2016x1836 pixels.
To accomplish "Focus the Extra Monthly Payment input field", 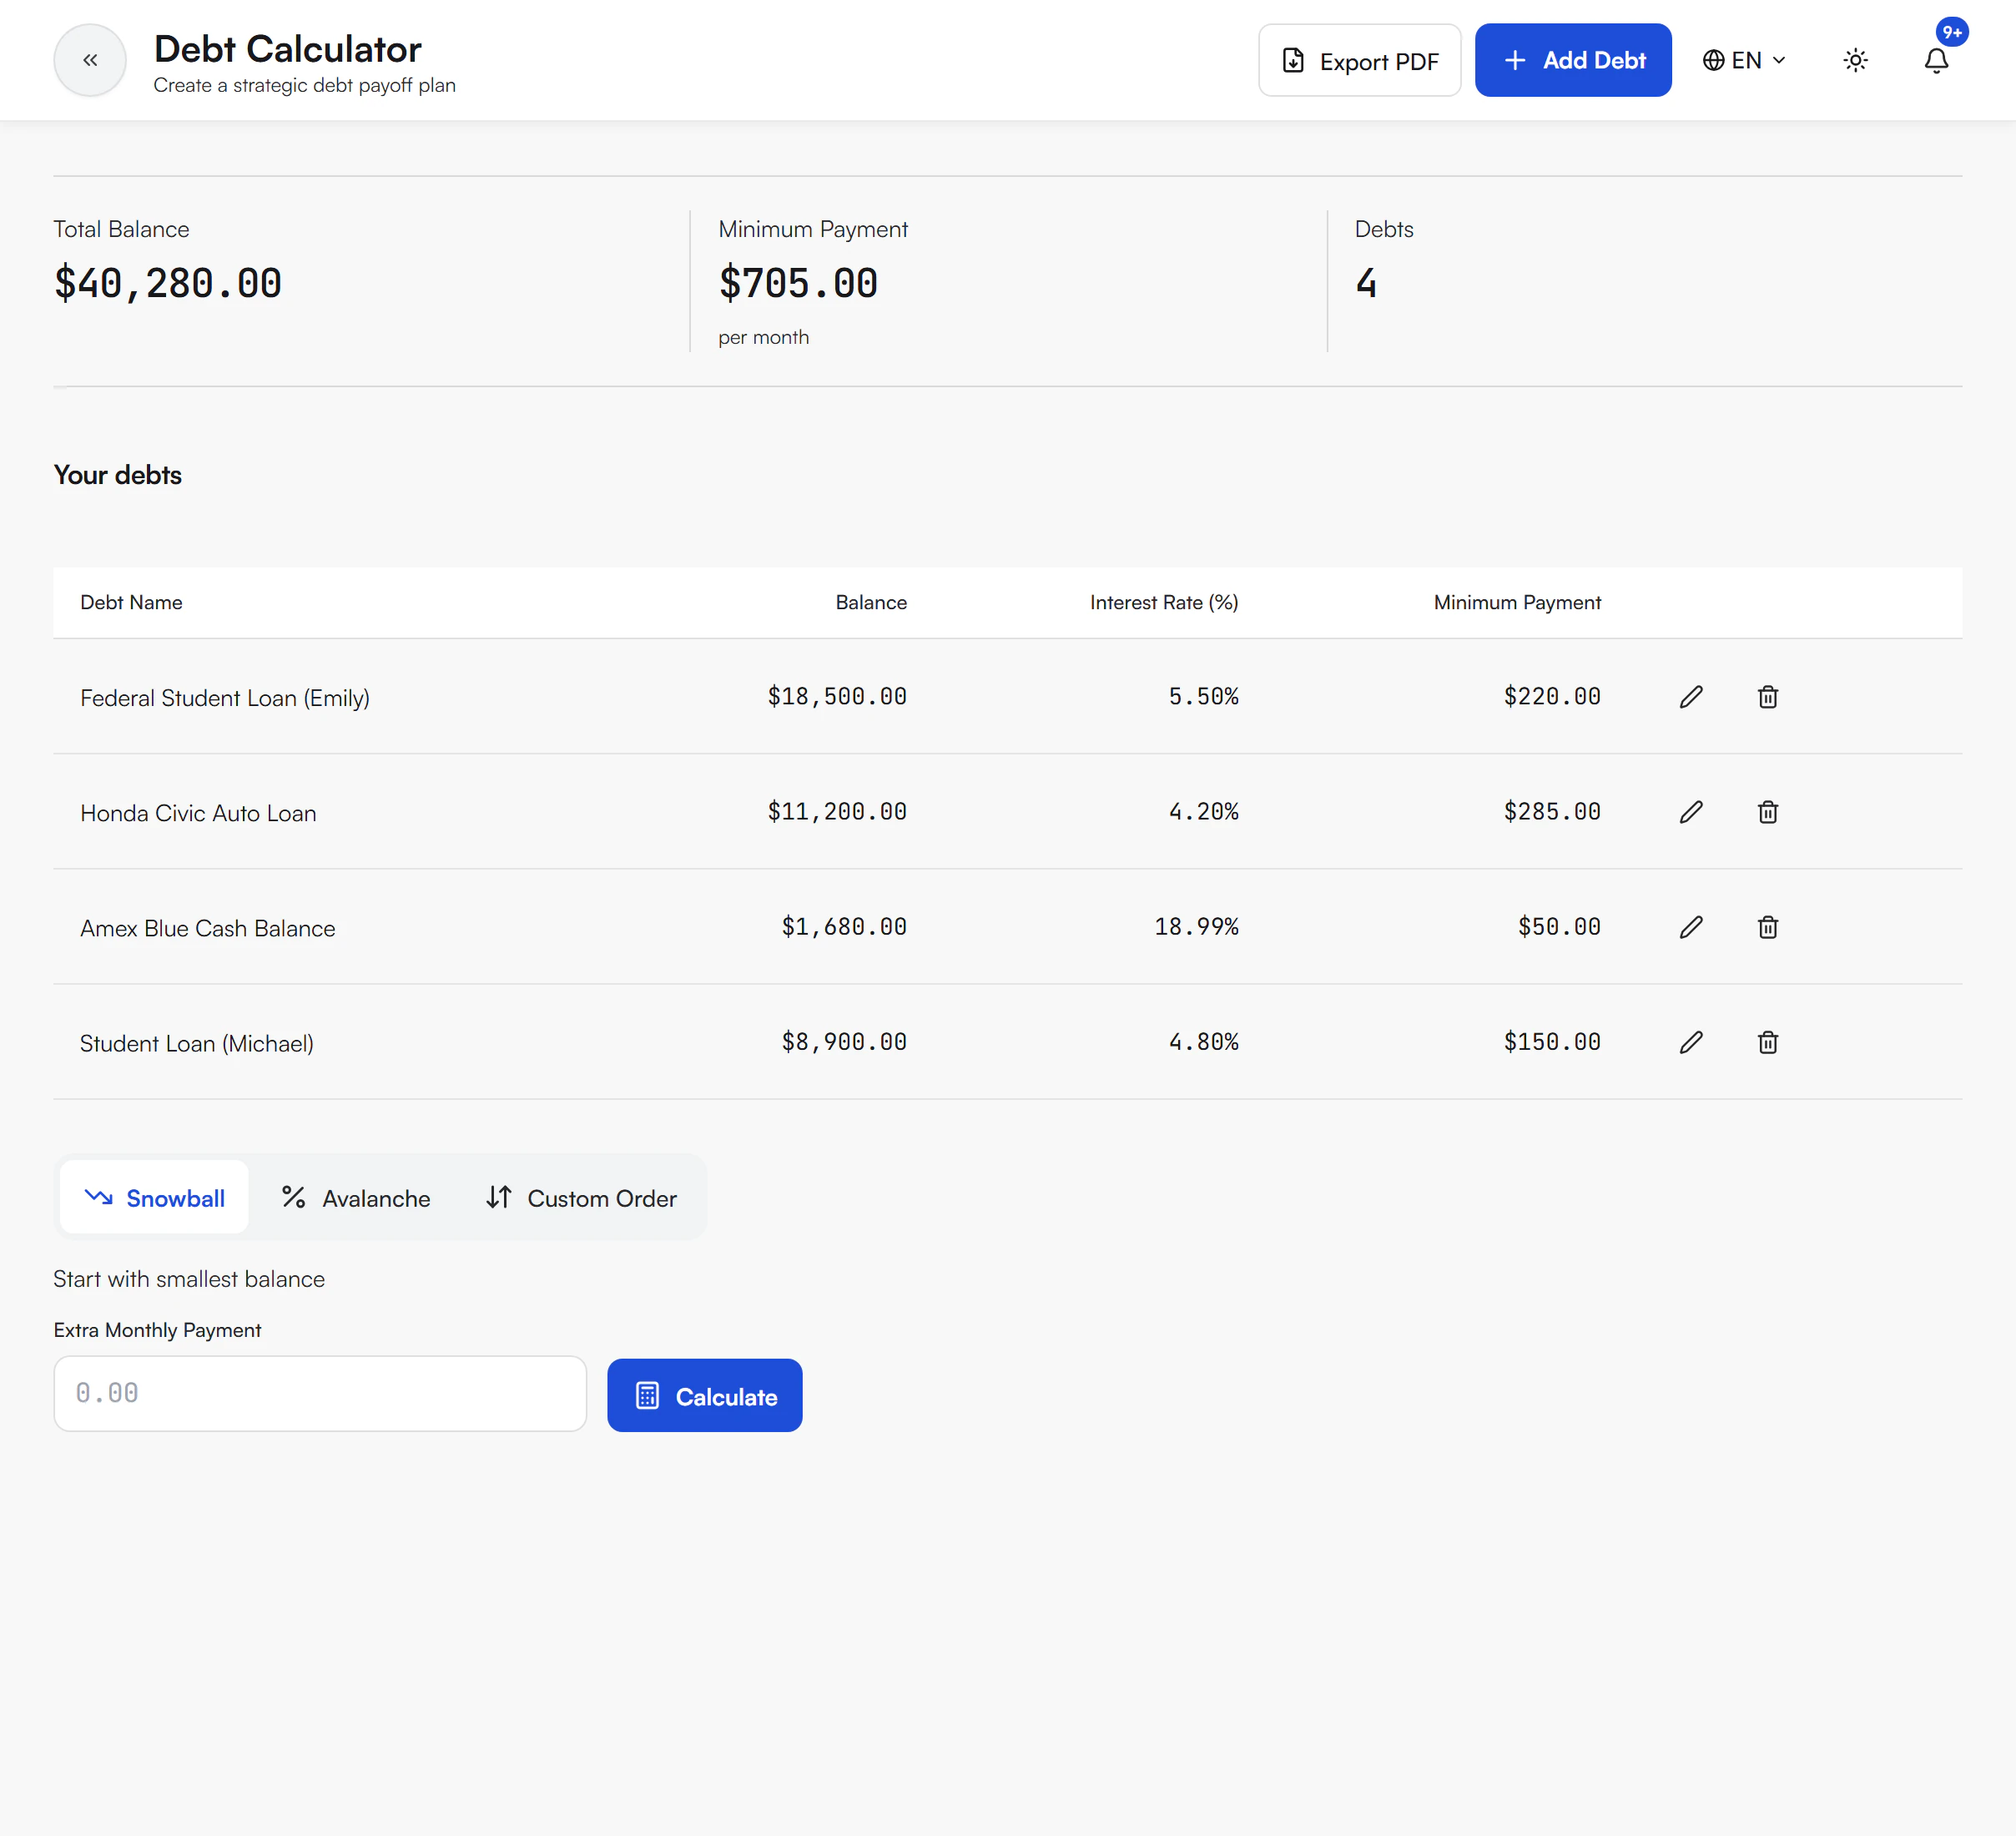I will [320, 1394].
